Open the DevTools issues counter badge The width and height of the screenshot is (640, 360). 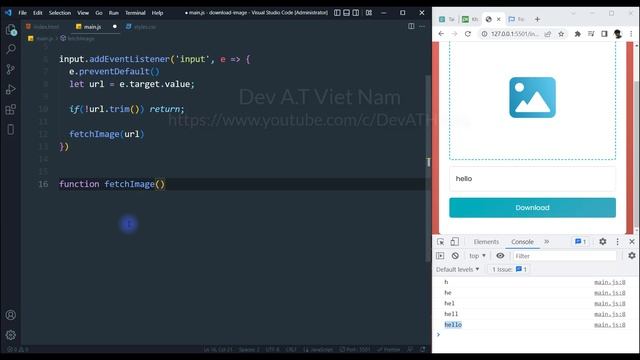click(580, 242)
